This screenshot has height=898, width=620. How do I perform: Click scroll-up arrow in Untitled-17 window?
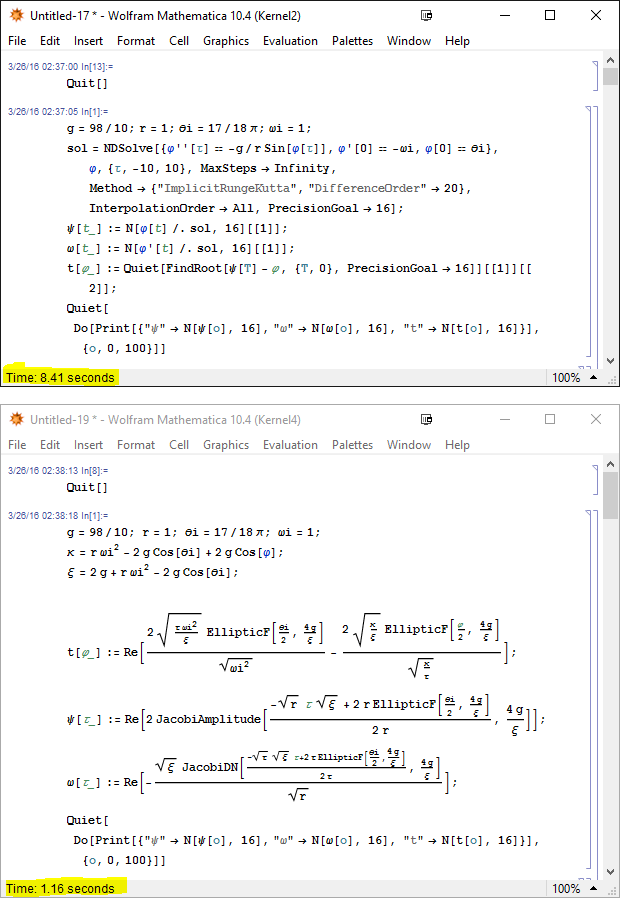point(610,61)
